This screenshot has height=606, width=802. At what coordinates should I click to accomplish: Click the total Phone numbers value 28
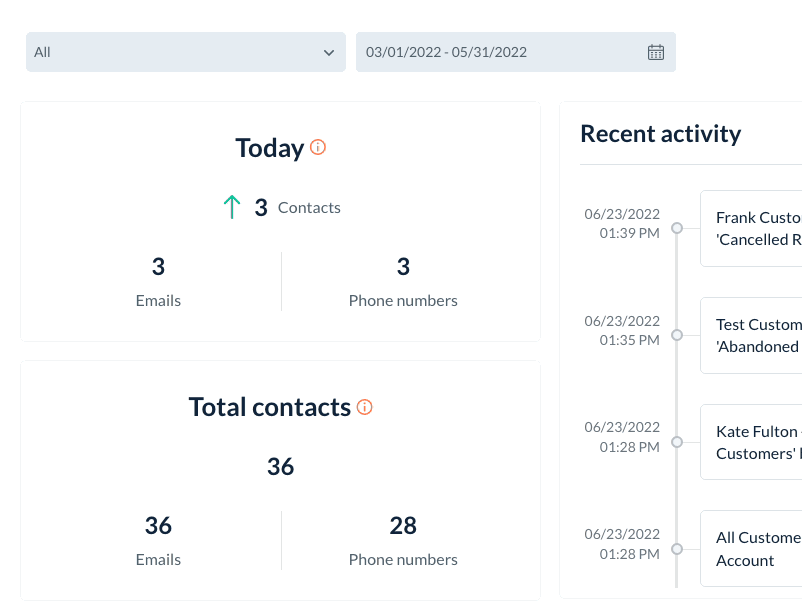click(x=403, y=526)
